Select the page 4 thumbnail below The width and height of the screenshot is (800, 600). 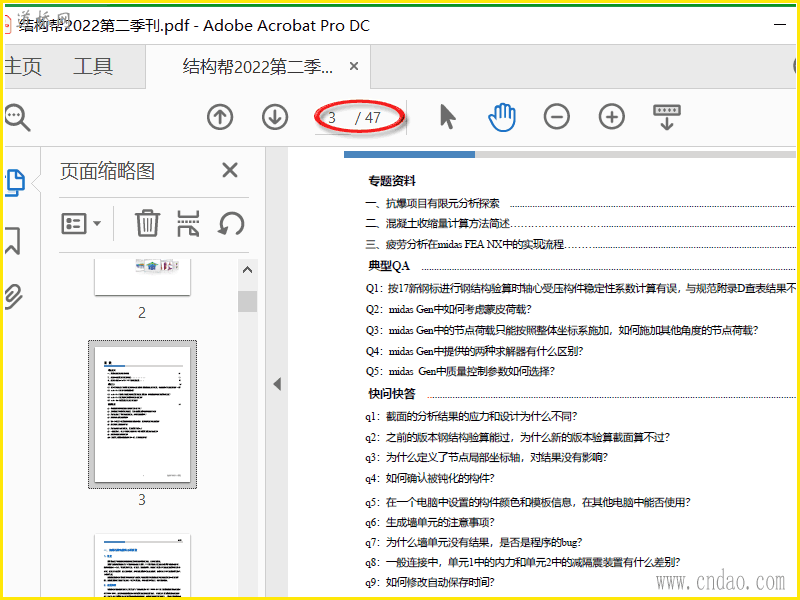pos(142,565)
